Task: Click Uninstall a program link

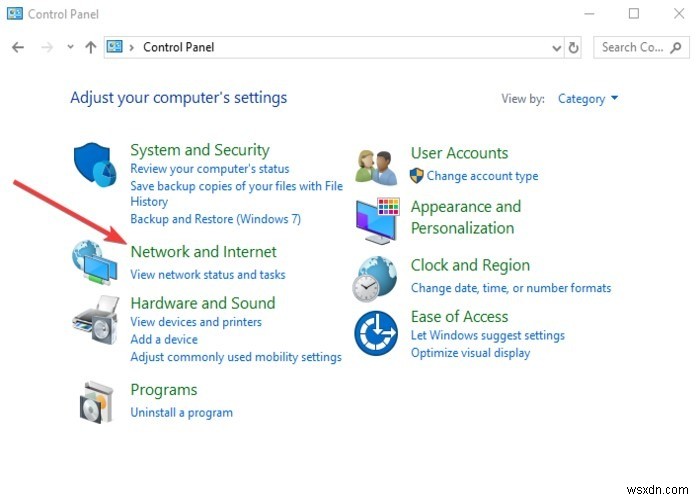Action: pyautogui.click(x=181, y=412)
